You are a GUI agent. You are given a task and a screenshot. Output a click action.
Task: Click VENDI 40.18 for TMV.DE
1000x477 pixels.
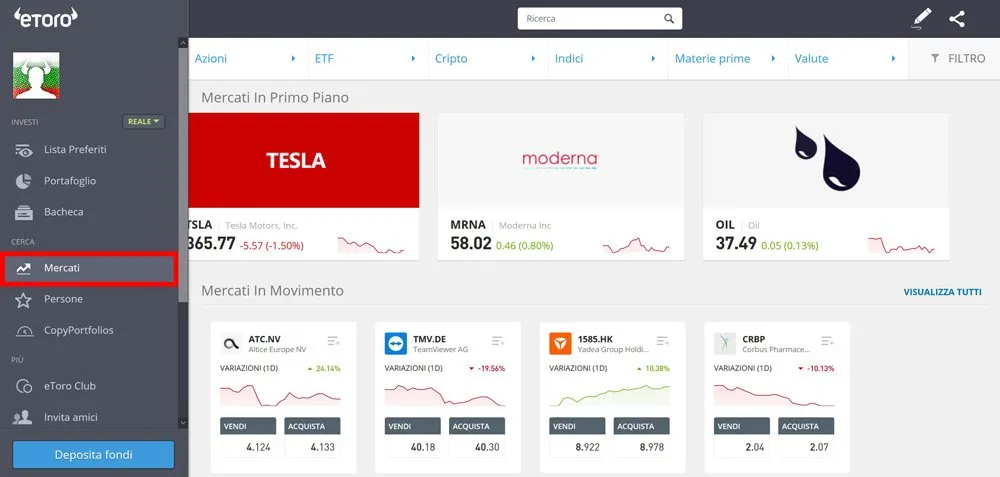(413, 437)
